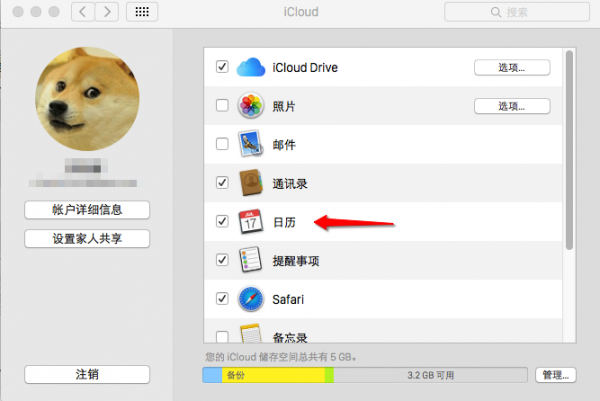The width and height of the screenshot is (600, 401).
Task: Click the blue storage bar segment
Action: tap(212, 375)
